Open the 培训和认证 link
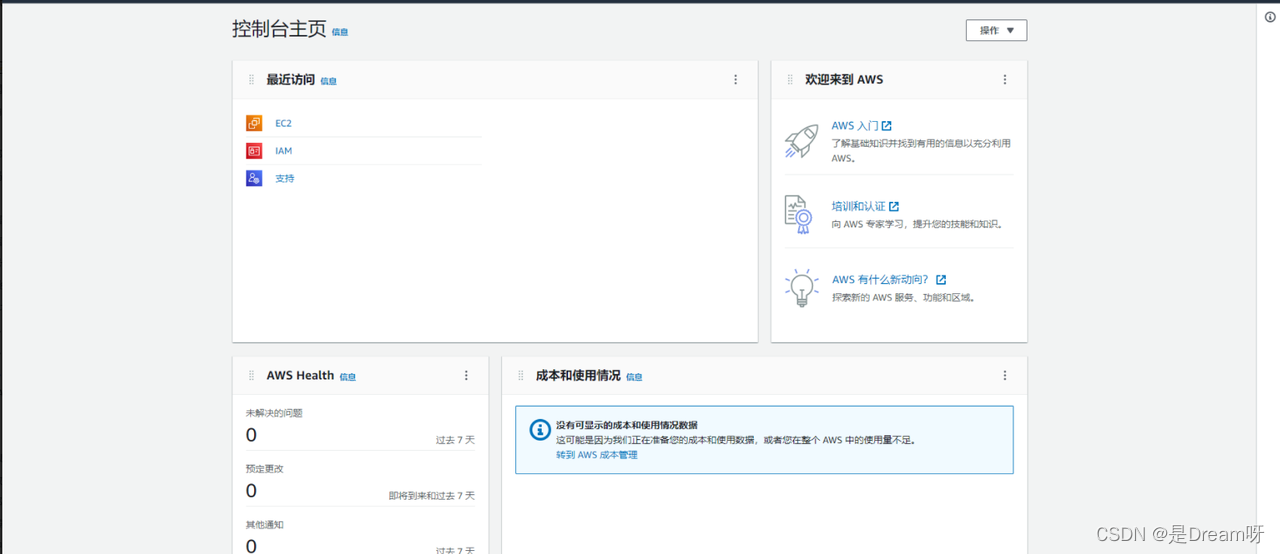This screenshot has width=1280, height=554. (865, 206)
